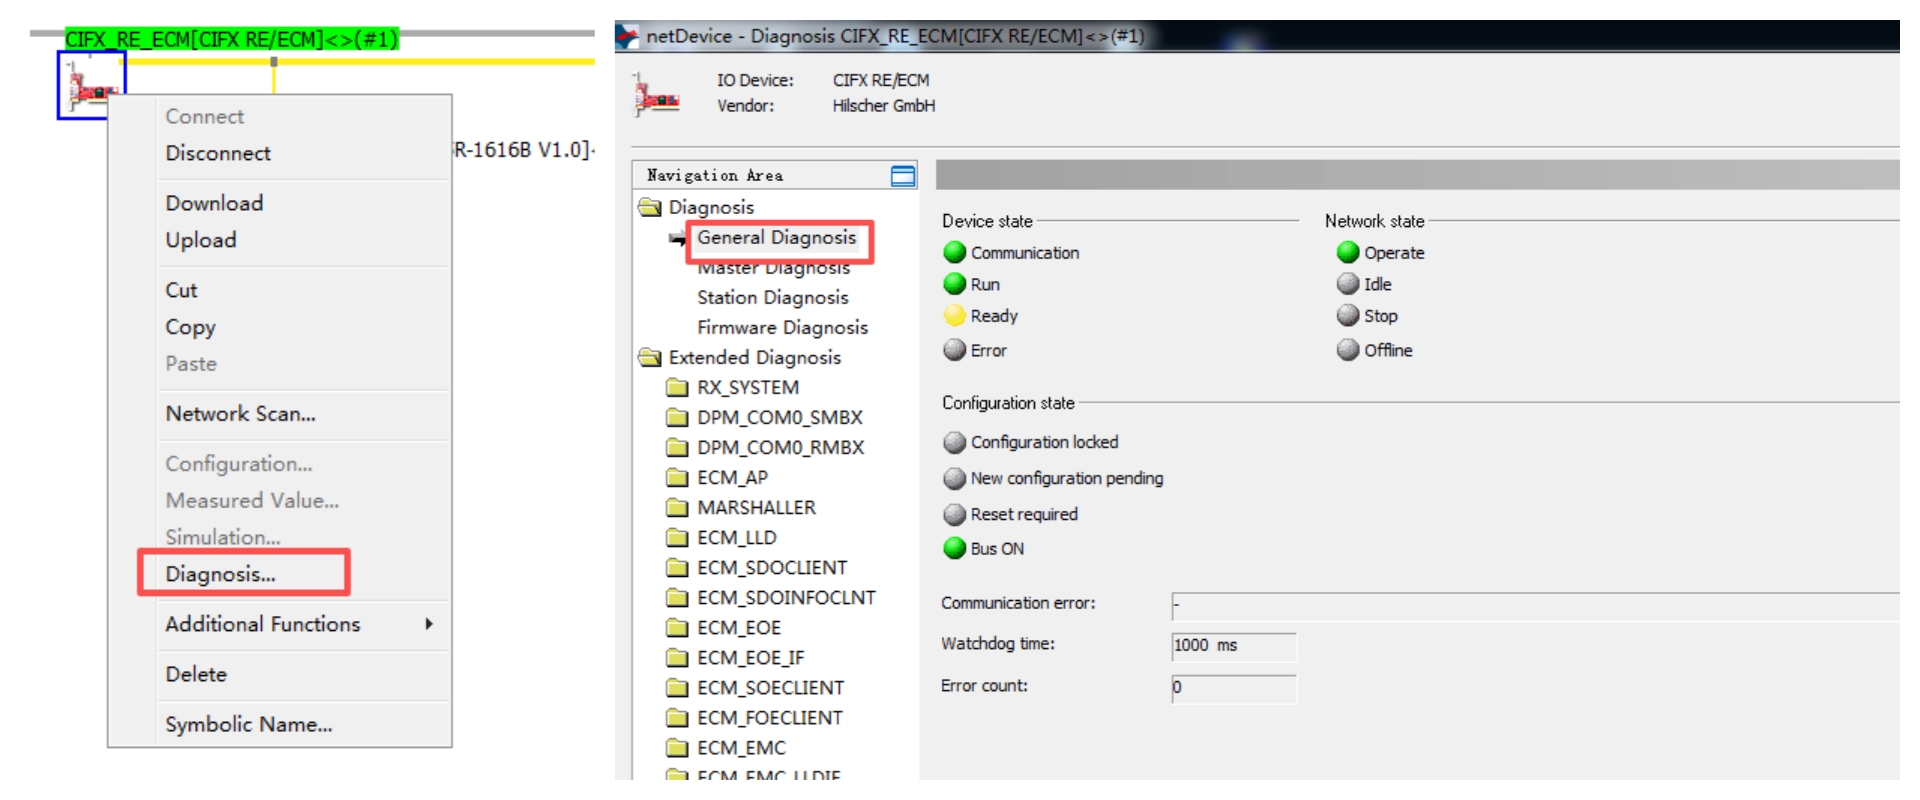Select Firmware Diagnosis in the navigation tree
Screen dimensions: 1920x800
(783, 327)
